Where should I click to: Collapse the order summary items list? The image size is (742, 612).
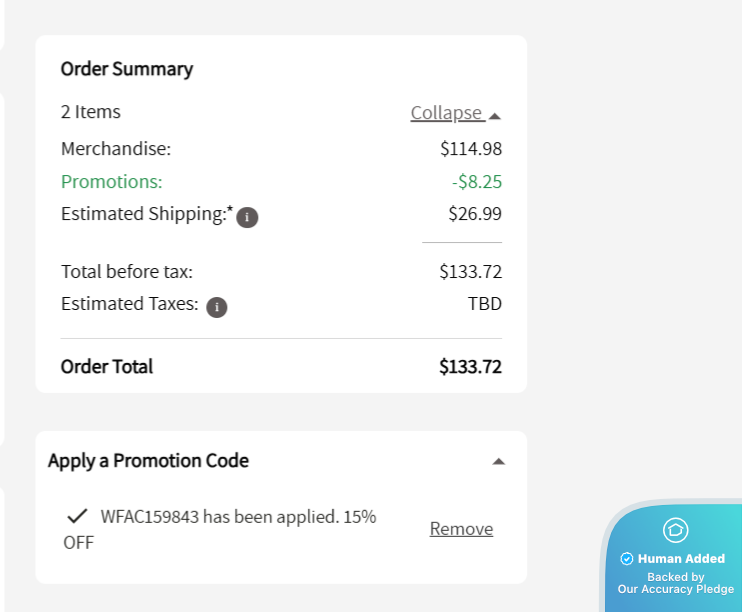click(x=455, y=113)
